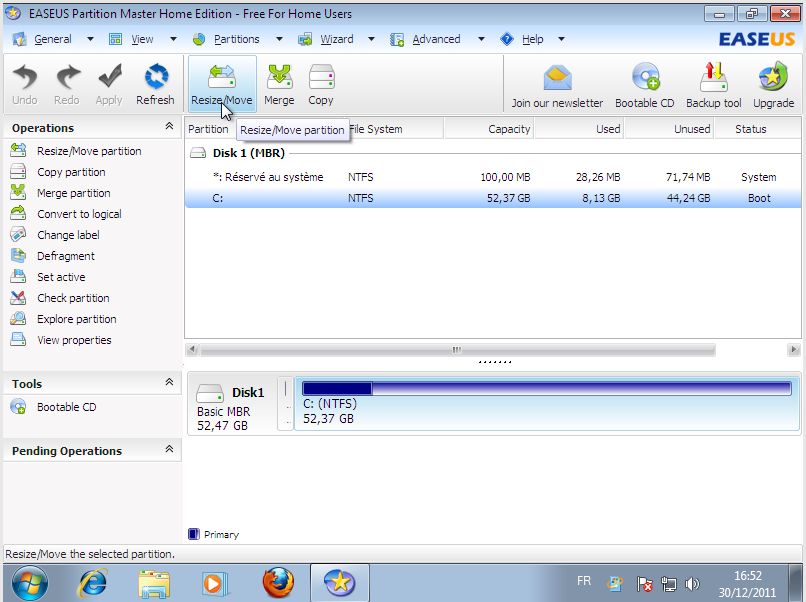This screenshot has height=602, width=806.
Task: Open the General menu
Action: click(x=52, y=39)
